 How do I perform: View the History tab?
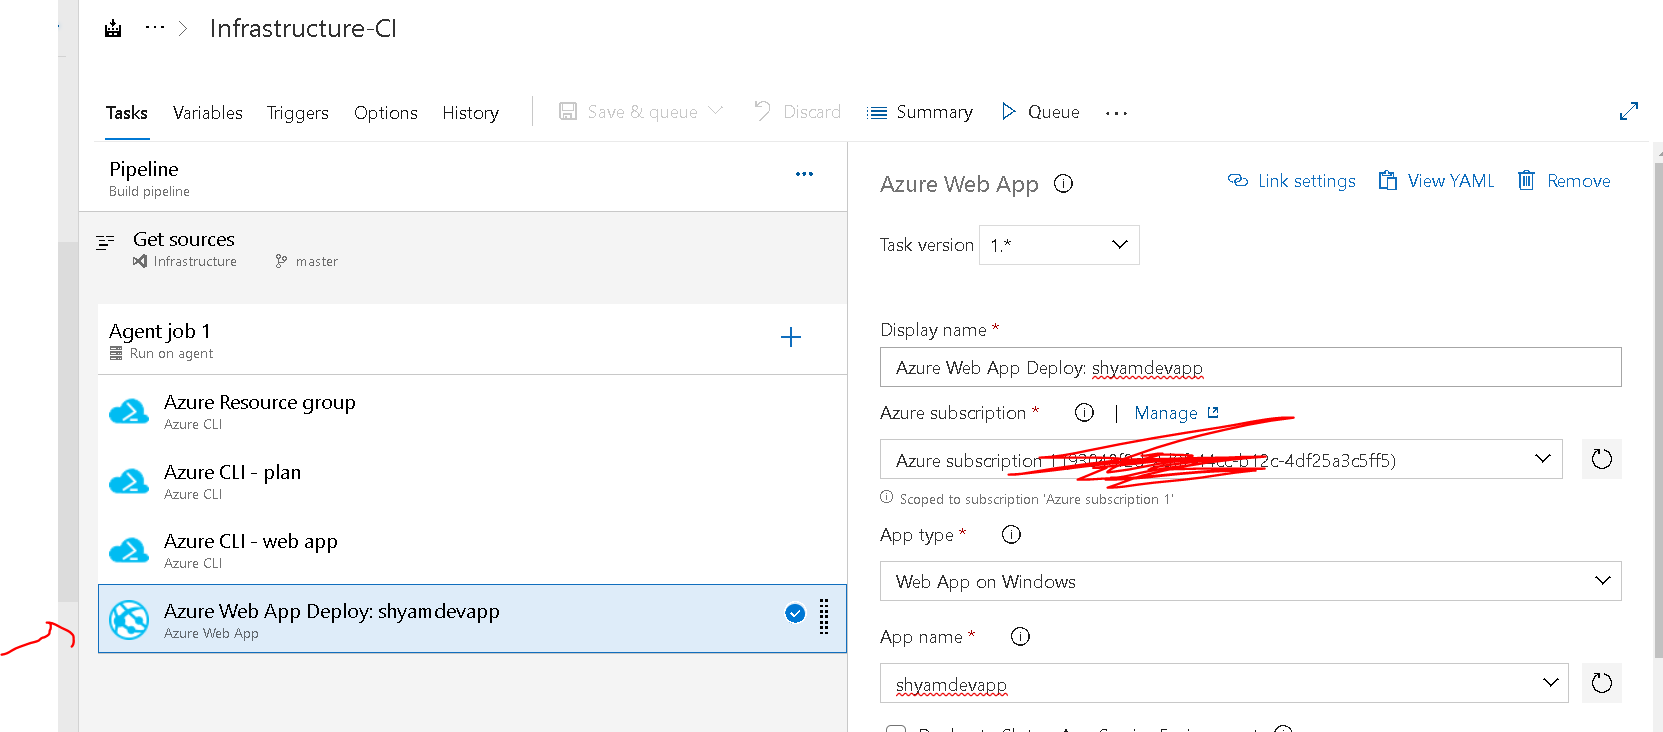click(x=471, y=113)
